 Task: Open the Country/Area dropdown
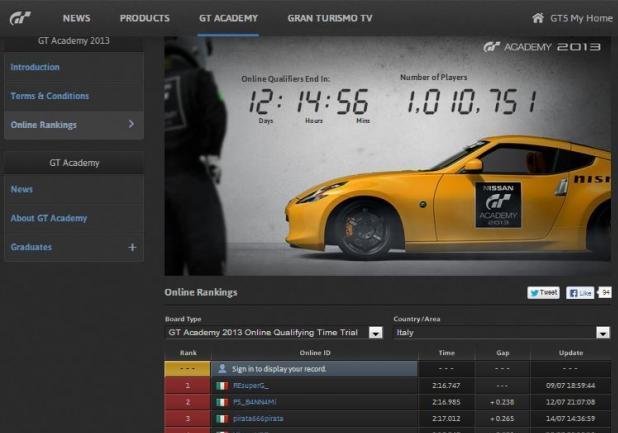pos(602,332)
